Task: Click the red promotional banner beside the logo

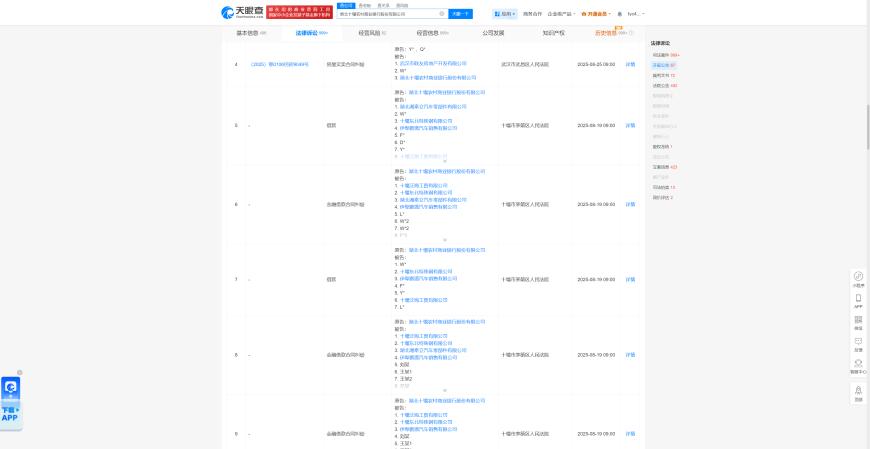Action: [x=300, y=12]
